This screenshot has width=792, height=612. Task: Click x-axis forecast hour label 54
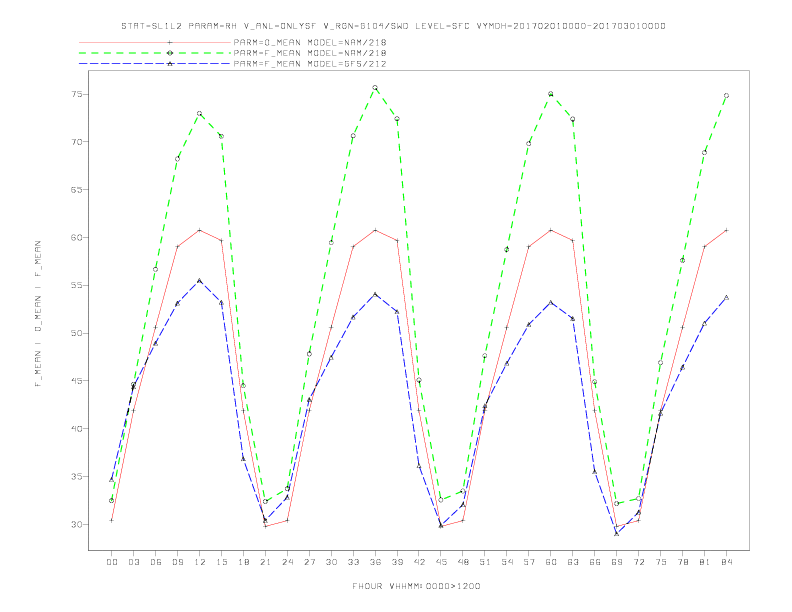coord(507,562)
